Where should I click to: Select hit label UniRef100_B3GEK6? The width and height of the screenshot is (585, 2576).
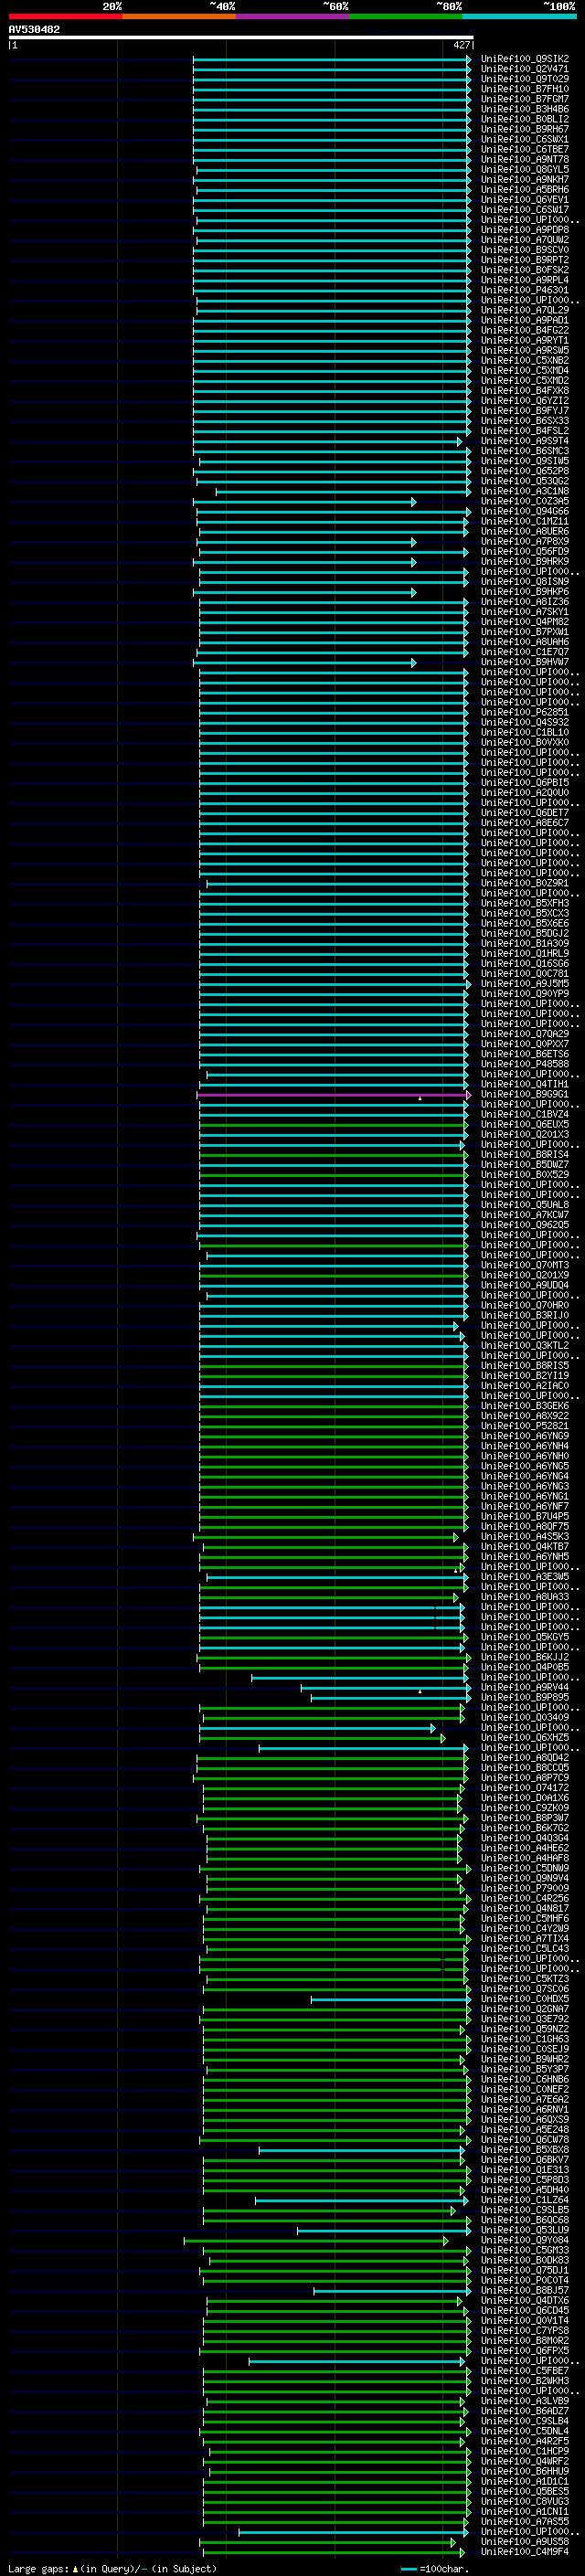coord(524,1406)
